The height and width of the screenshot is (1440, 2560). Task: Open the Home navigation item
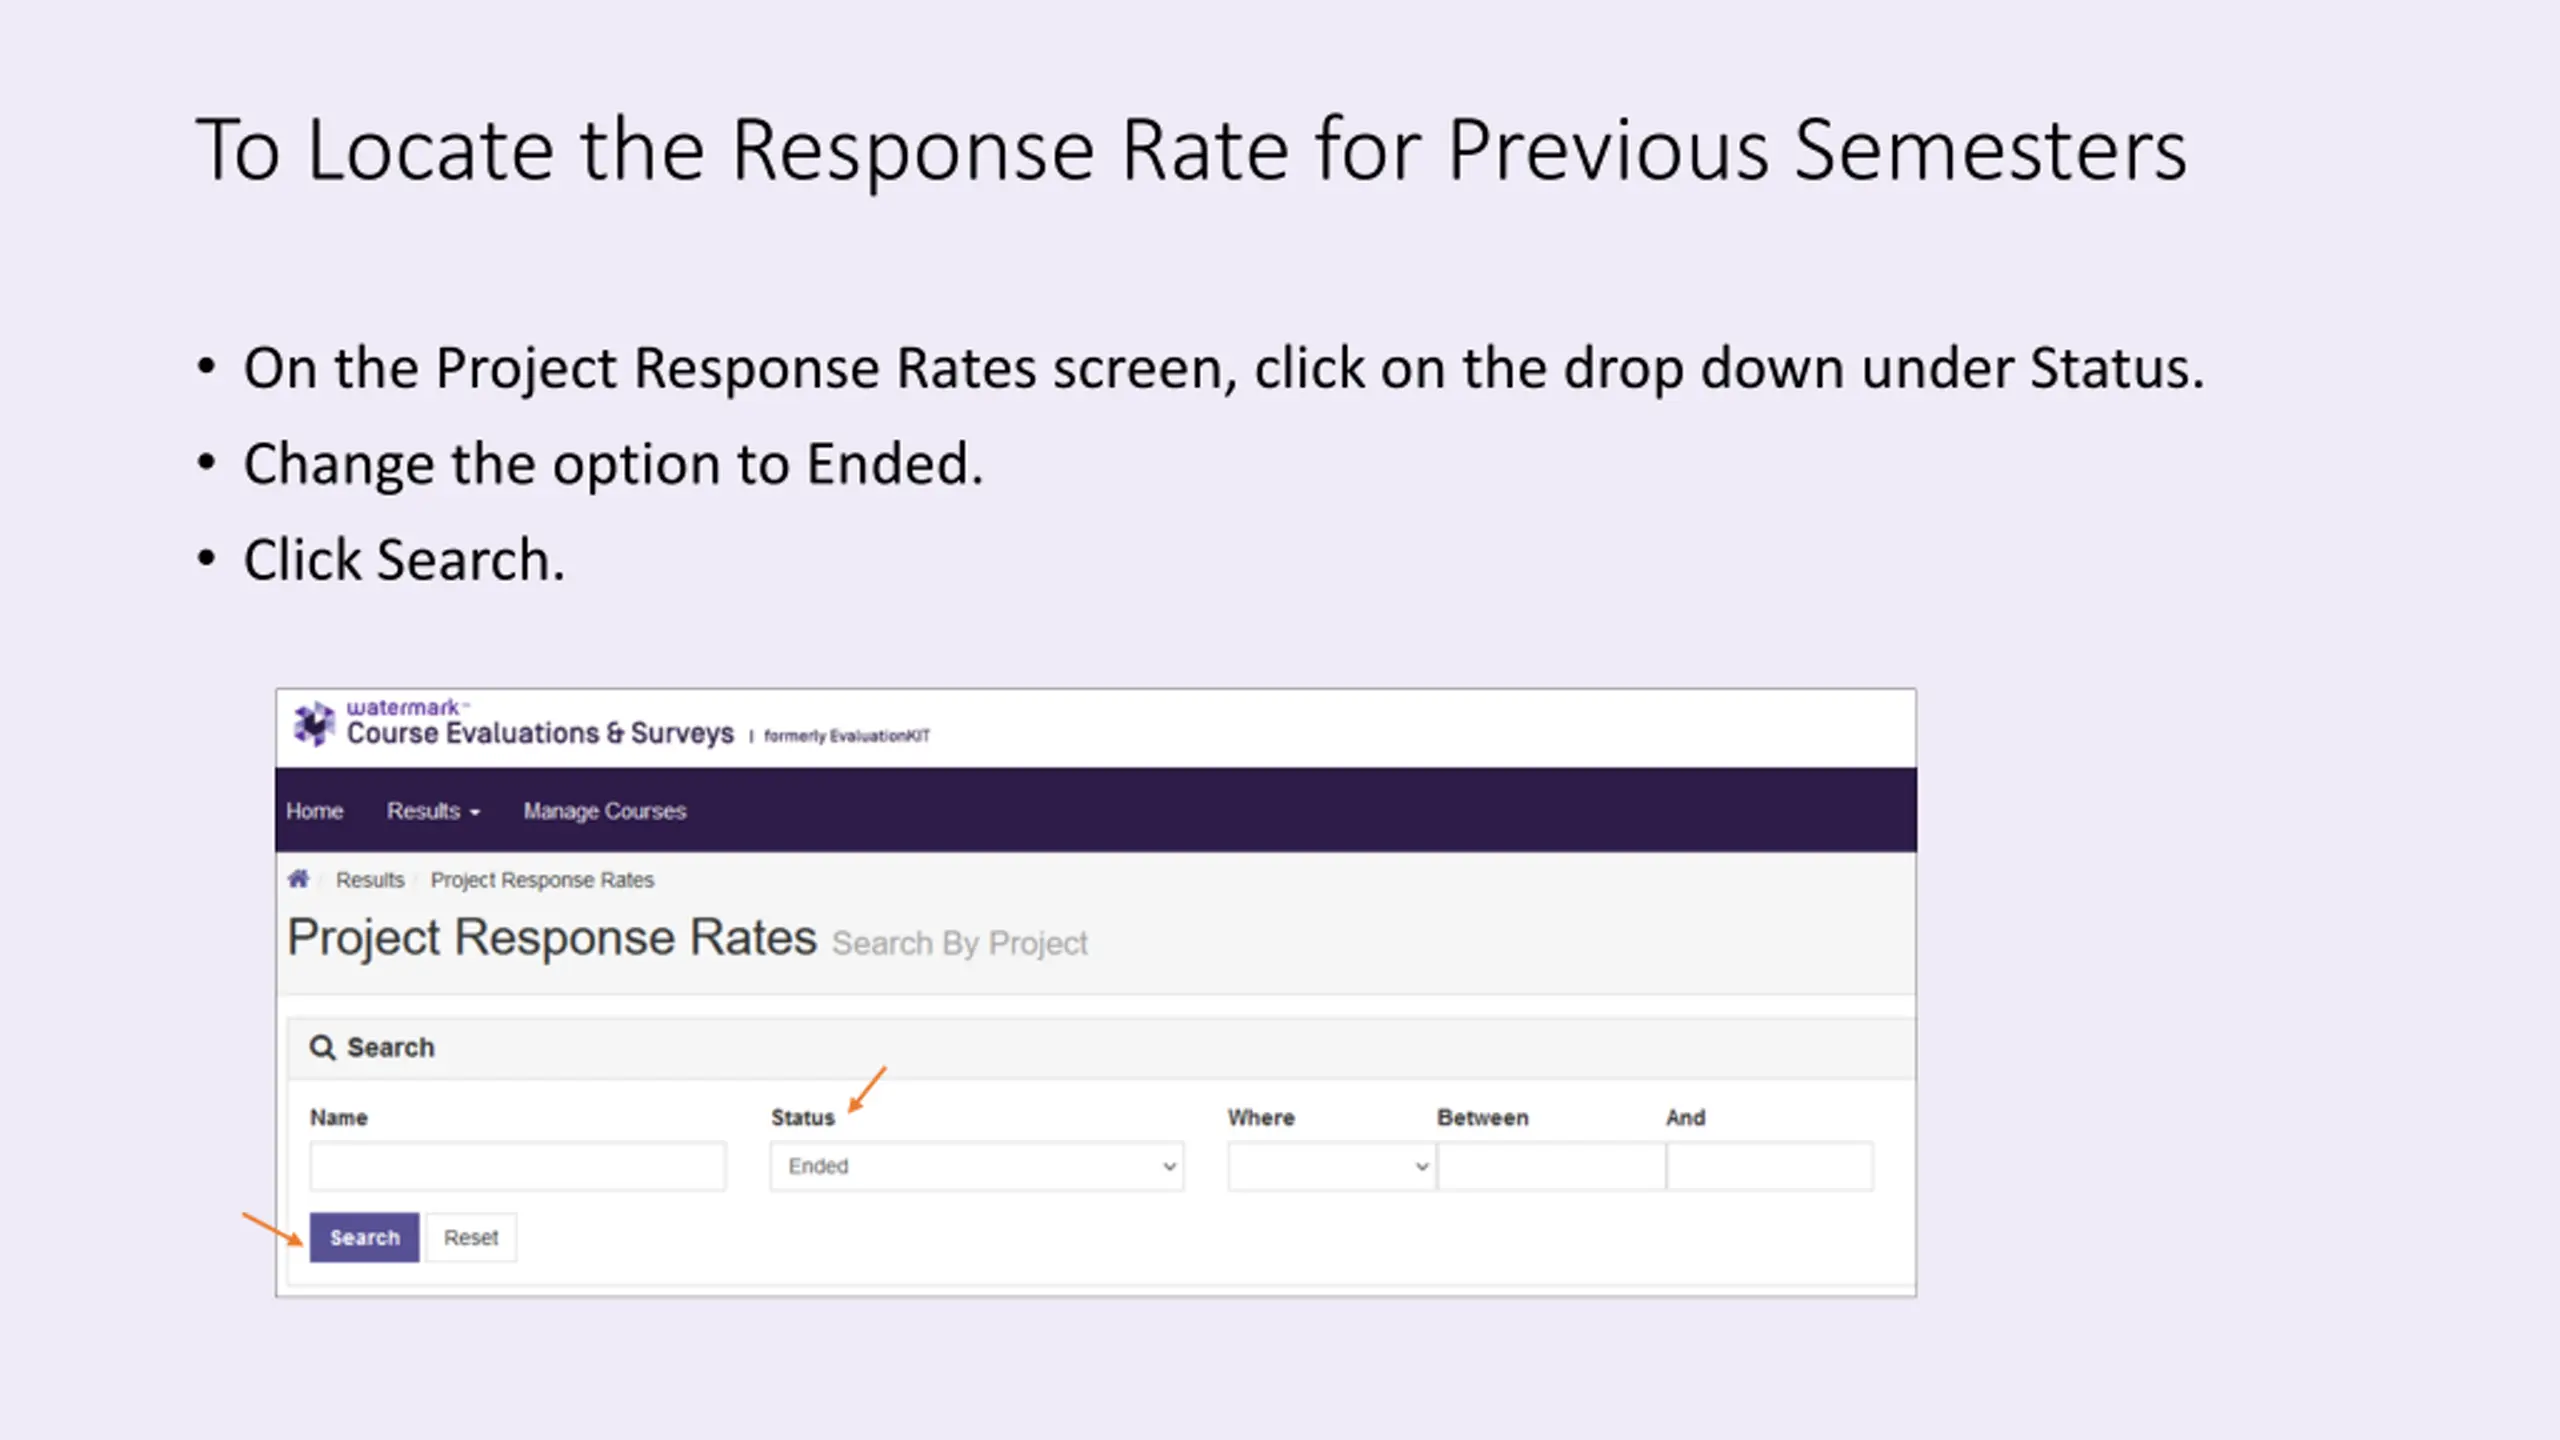[314, 811]
